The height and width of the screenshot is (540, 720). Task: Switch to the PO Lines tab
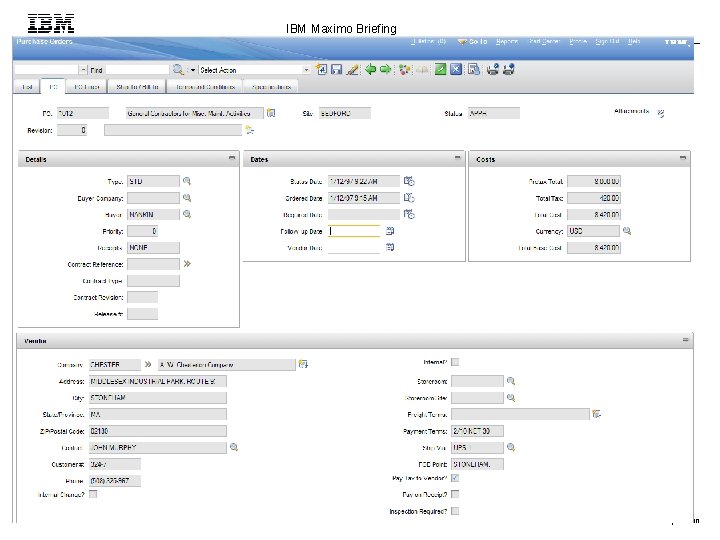pyautogui.click(x=87, y=87)
